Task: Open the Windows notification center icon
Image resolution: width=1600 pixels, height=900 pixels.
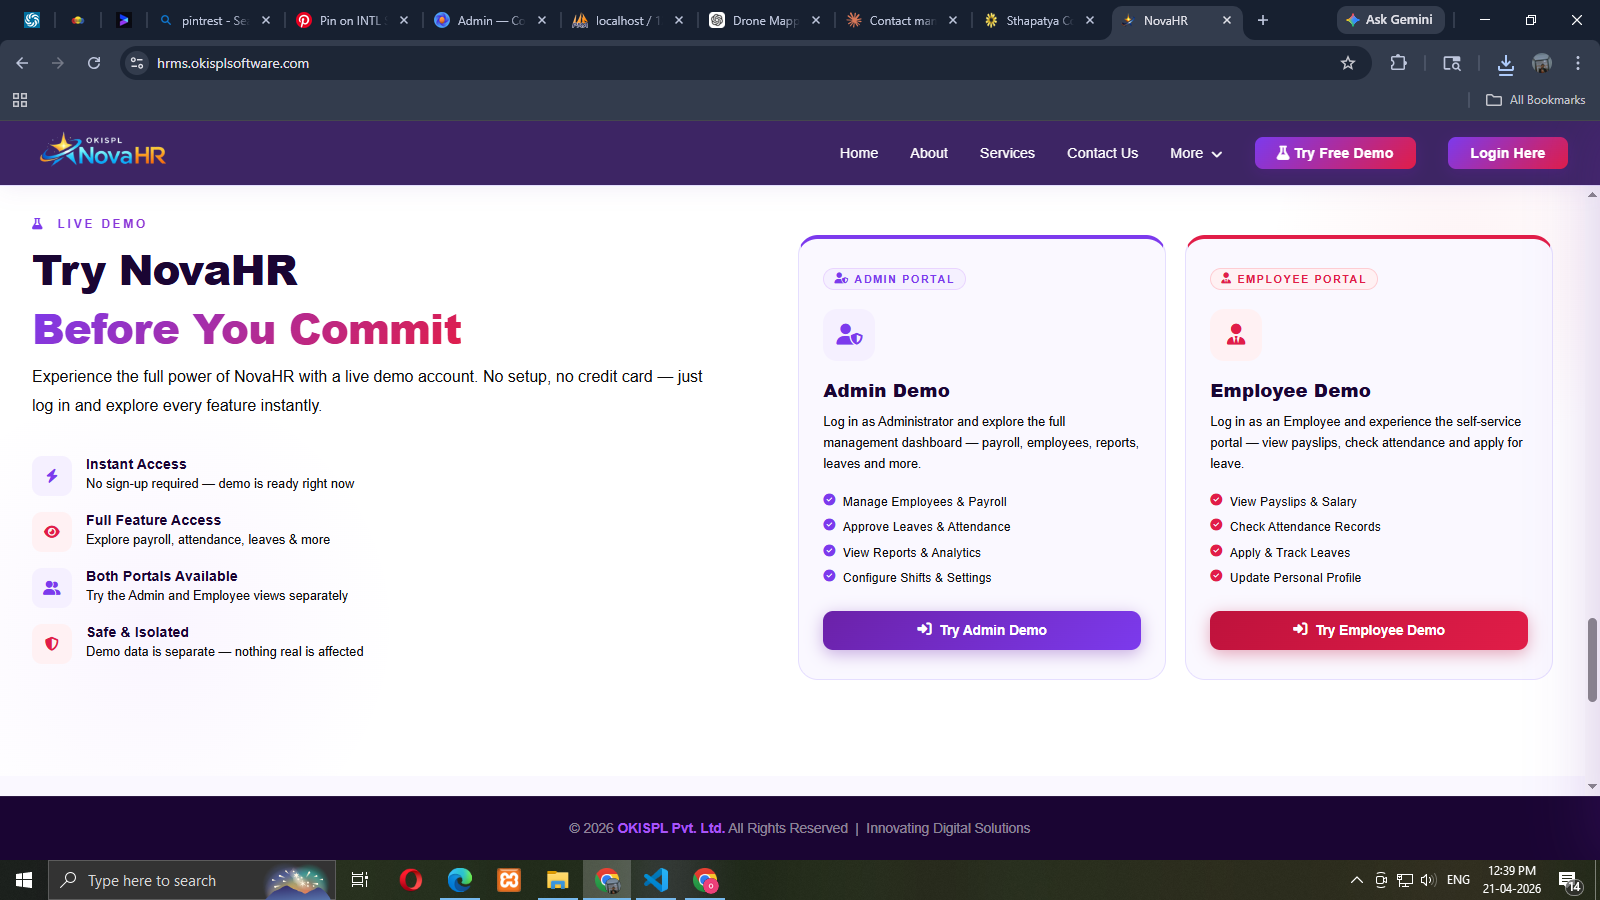Action: 1569,880
